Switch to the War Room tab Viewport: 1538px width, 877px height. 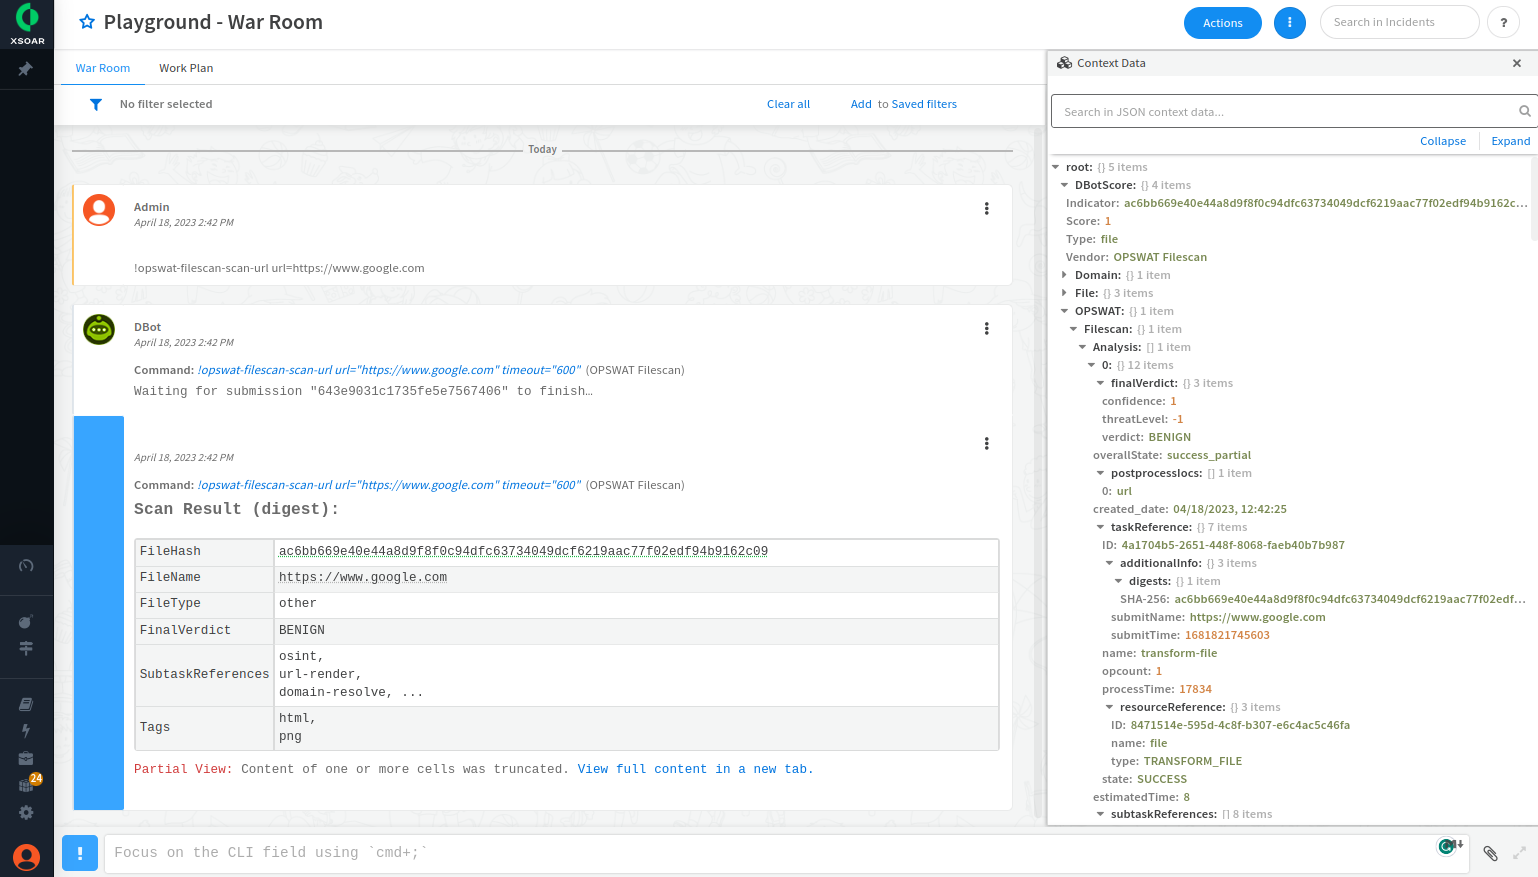coord(103,68)
